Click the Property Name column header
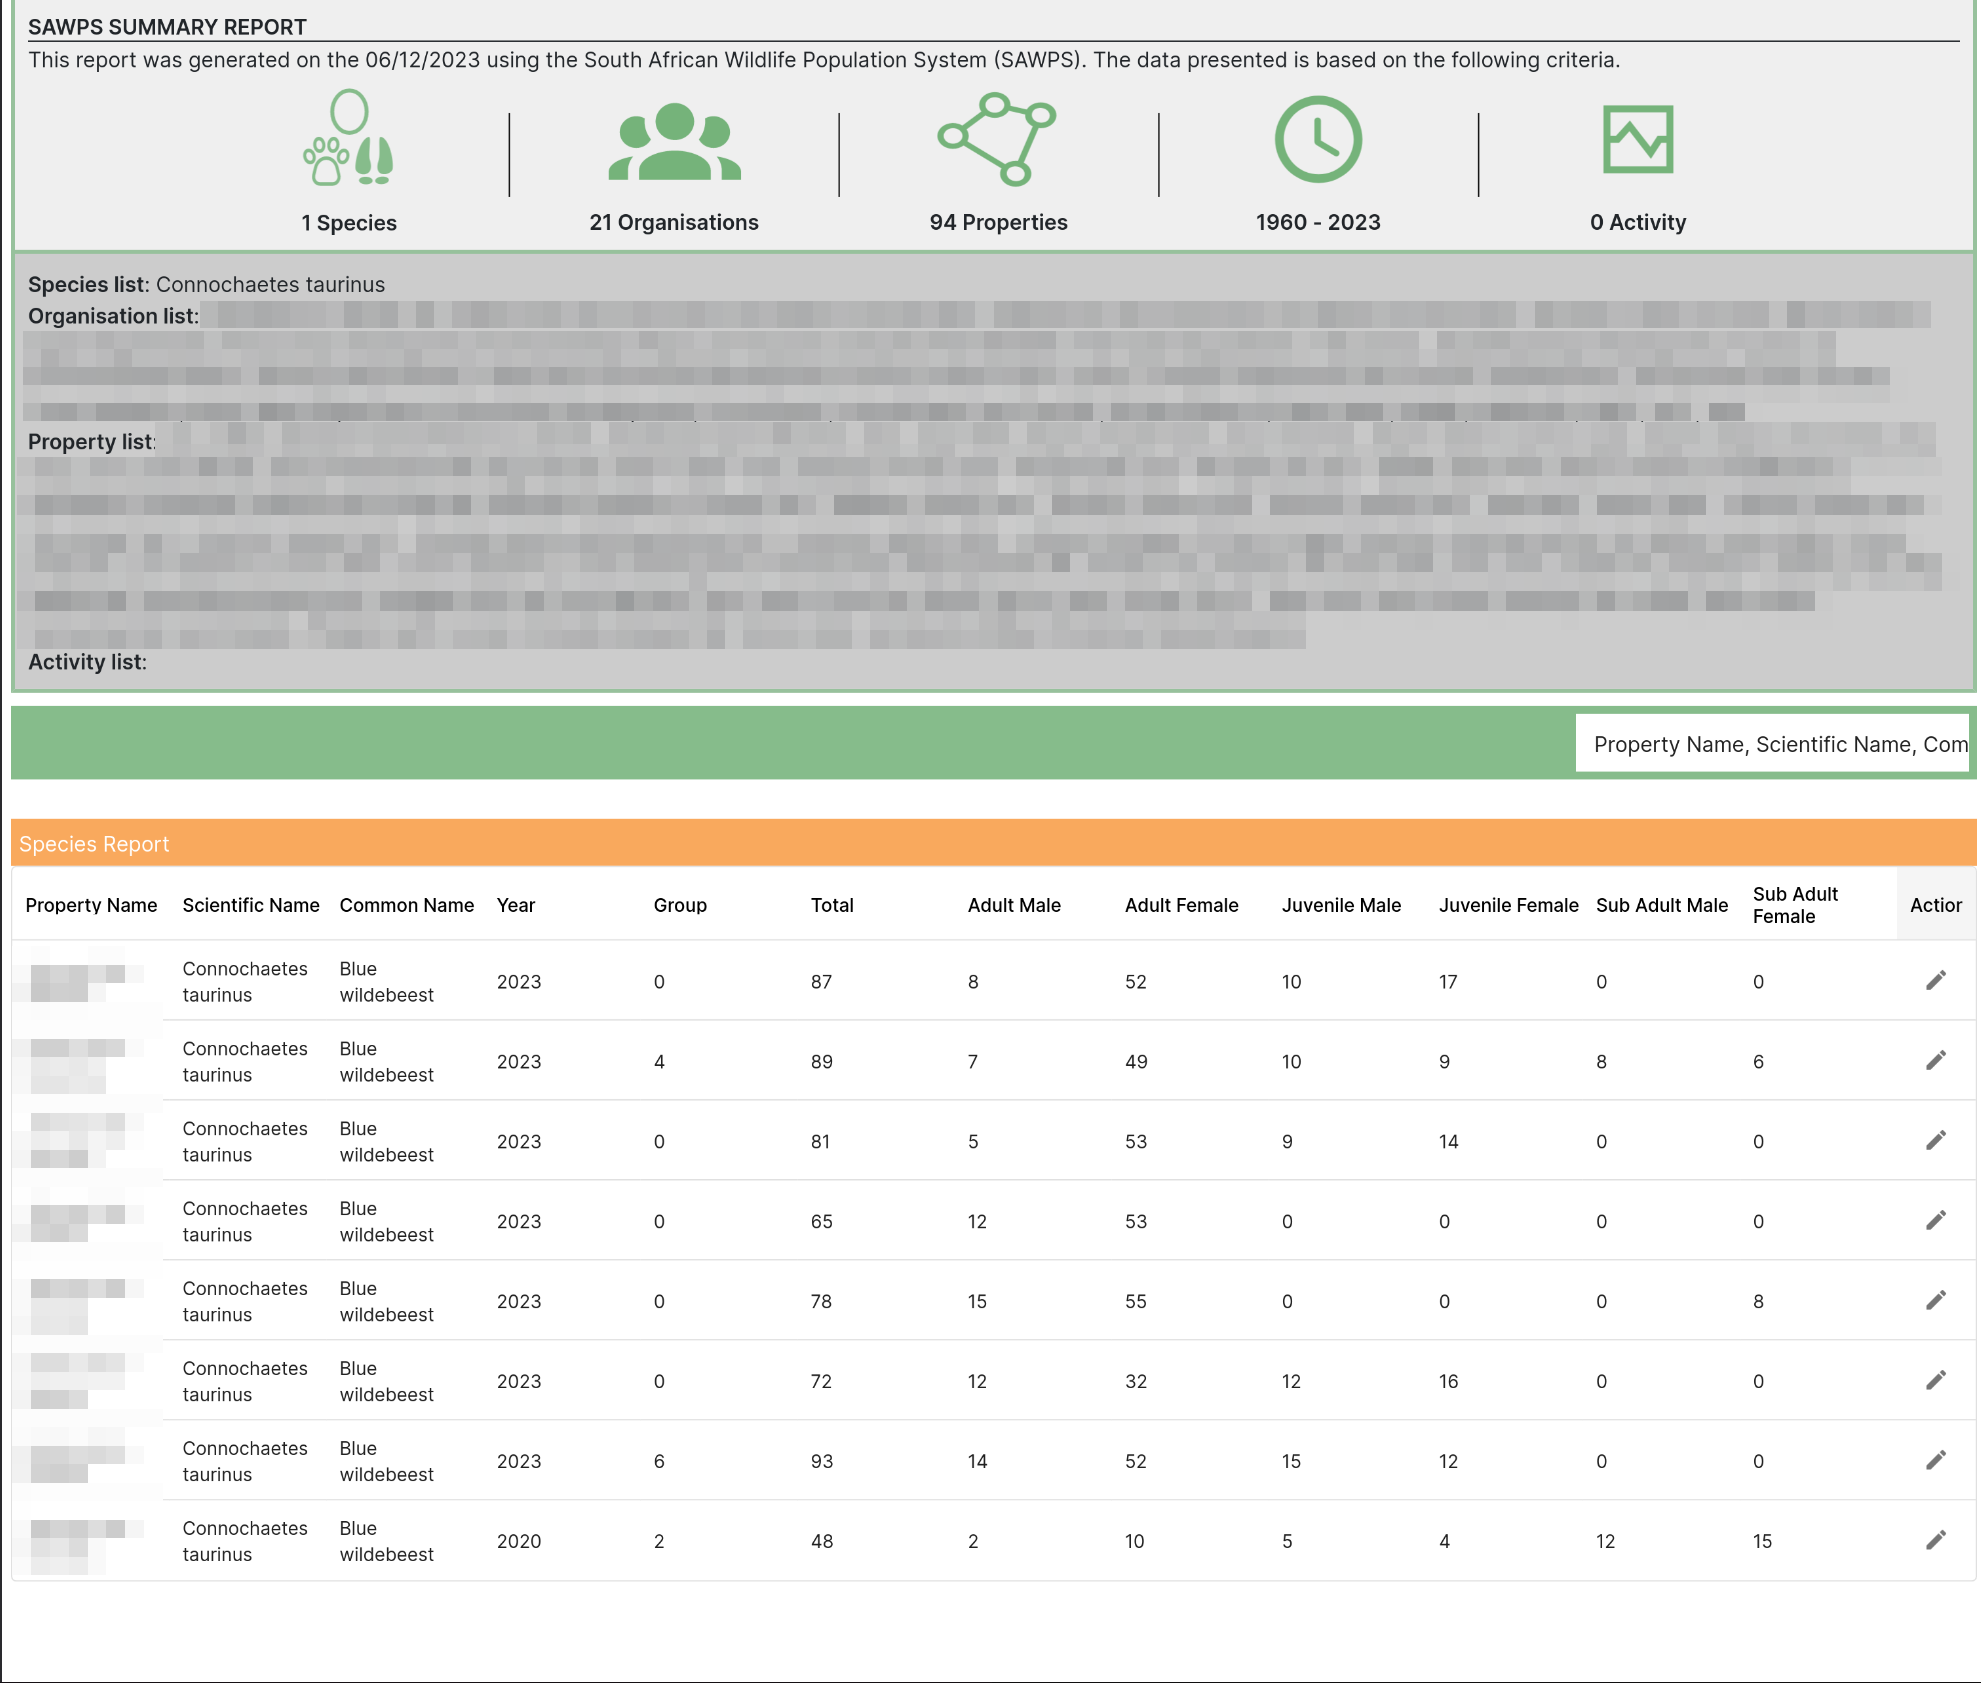Viewport: 1981px width, 1683px height. (x=91, y=905)
